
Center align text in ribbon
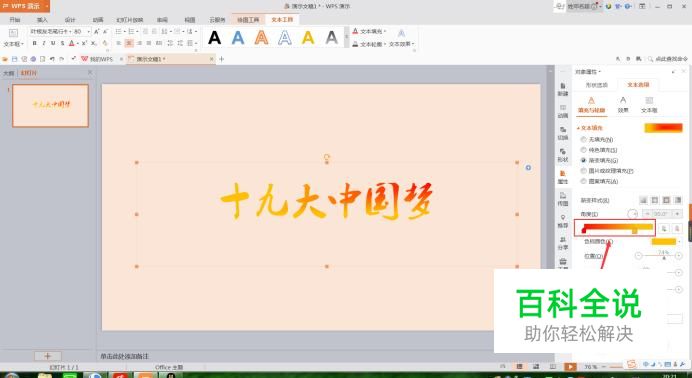pos(129,43)
